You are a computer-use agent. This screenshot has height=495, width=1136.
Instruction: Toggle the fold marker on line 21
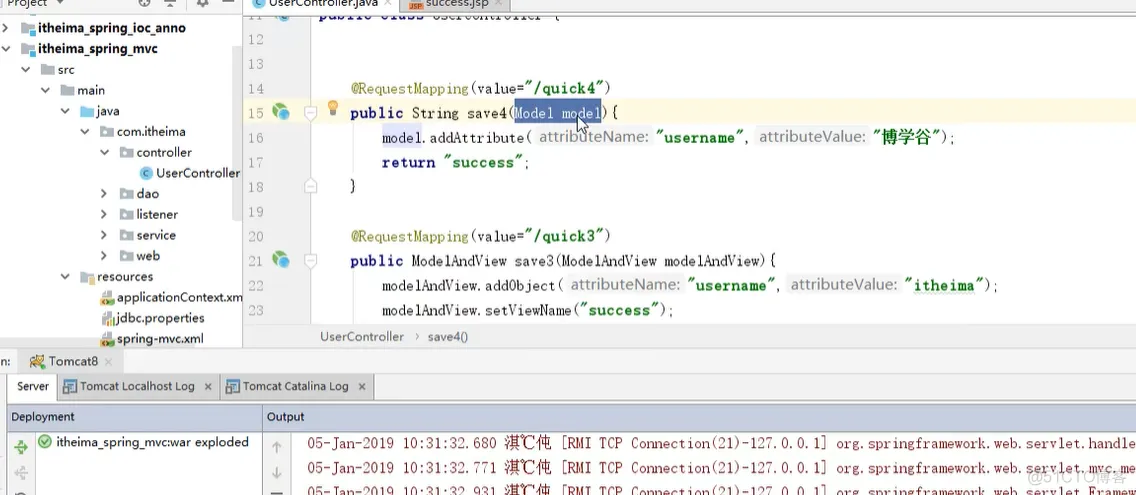point(310,260)
